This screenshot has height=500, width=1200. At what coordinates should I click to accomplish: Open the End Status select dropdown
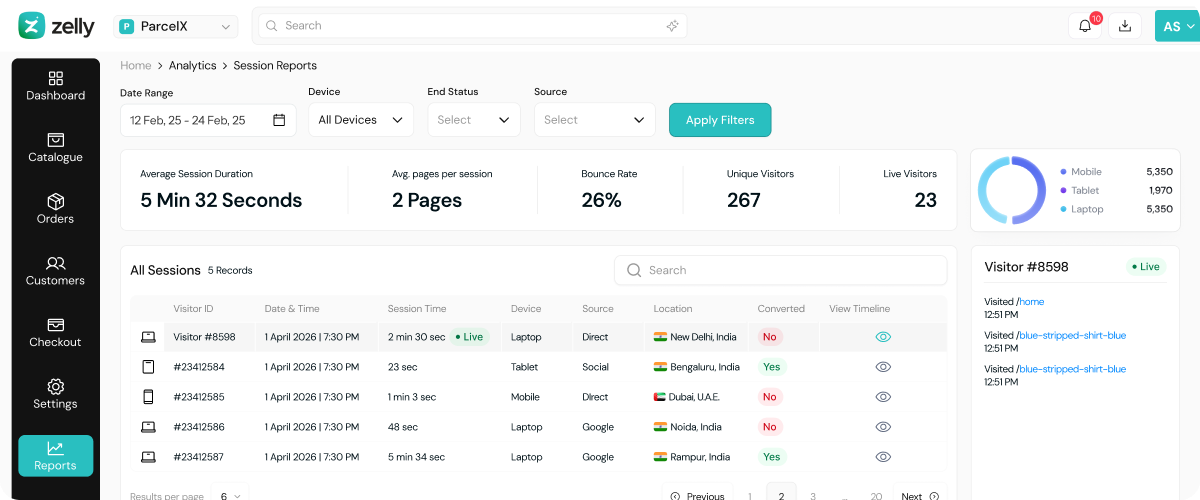474,120
